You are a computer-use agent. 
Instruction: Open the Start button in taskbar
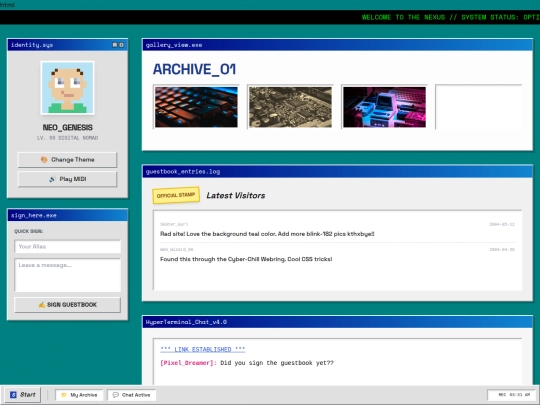coord(23,395)
